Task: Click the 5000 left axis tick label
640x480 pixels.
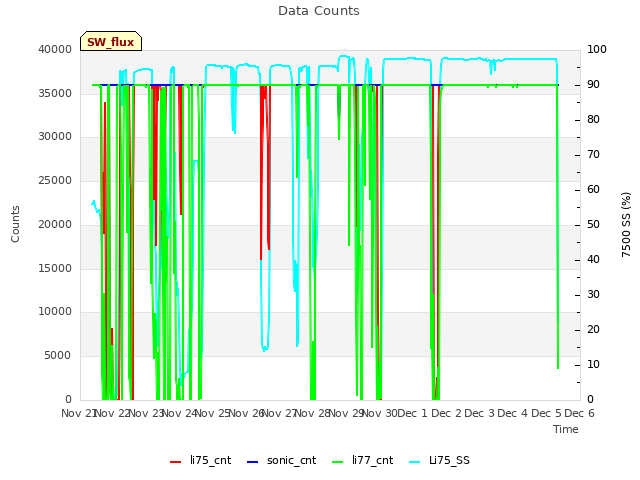Action: click(x=58, y=356)
